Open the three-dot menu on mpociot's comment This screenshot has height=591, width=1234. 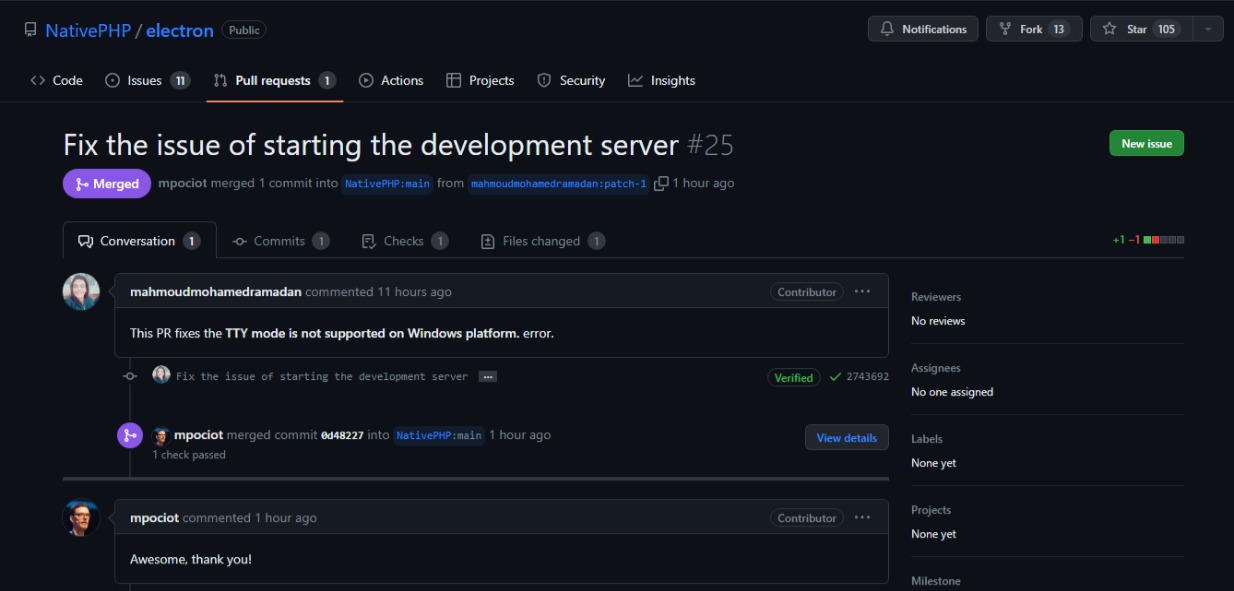point(863,518)
